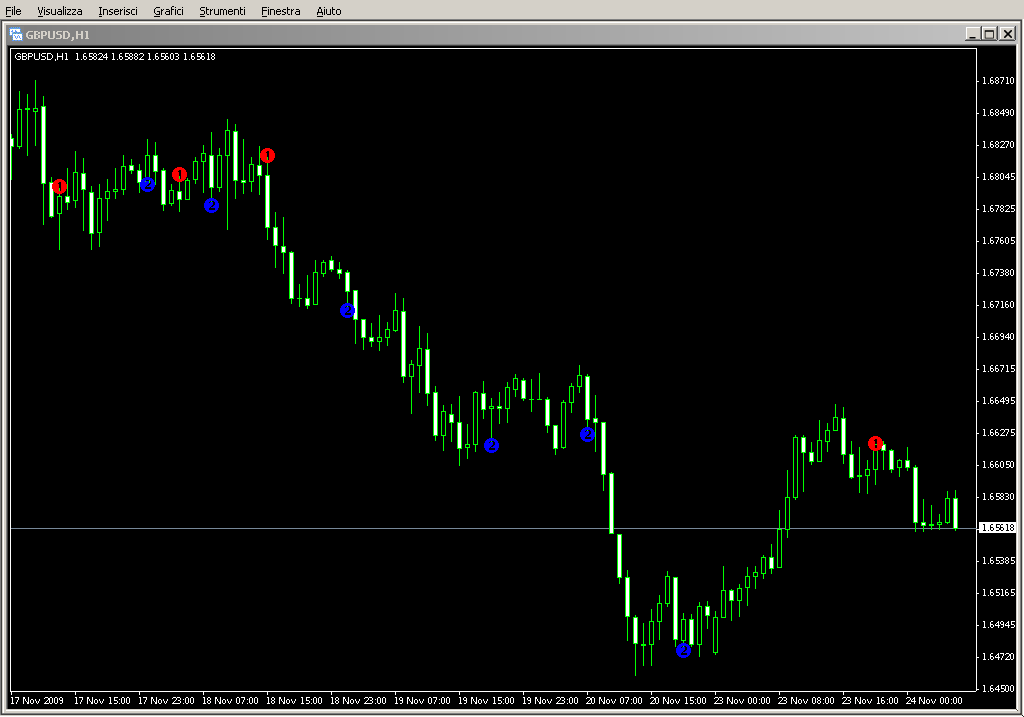Viewport: 1024px width, 717px height.
Task: Click the 1.66940 price axis label
Action: coord(999,337)
